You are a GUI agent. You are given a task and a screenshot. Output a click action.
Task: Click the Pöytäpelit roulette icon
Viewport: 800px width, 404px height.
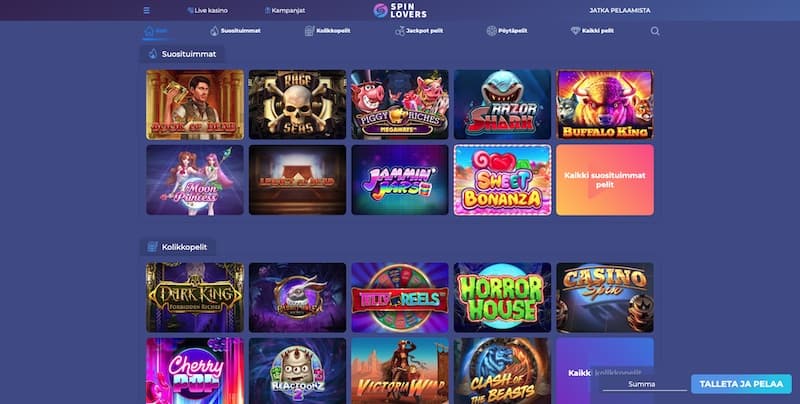(x=491, y=31)
